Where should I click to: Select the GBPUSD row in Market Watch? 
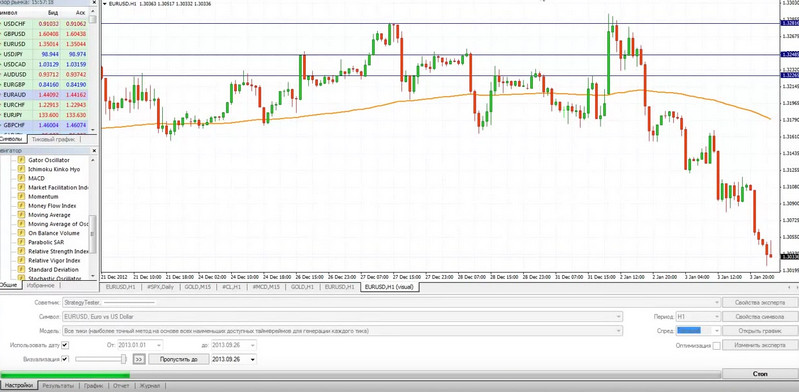44,34
